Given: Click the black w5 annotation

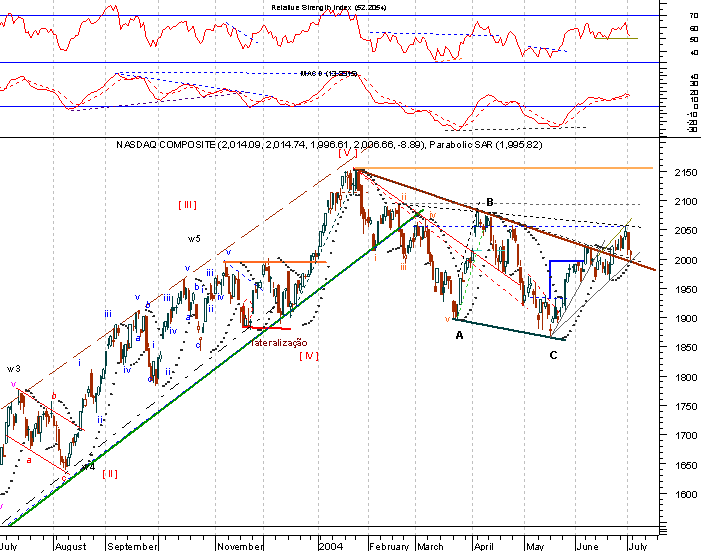Looking at the screenshot, I should [194, 239].
